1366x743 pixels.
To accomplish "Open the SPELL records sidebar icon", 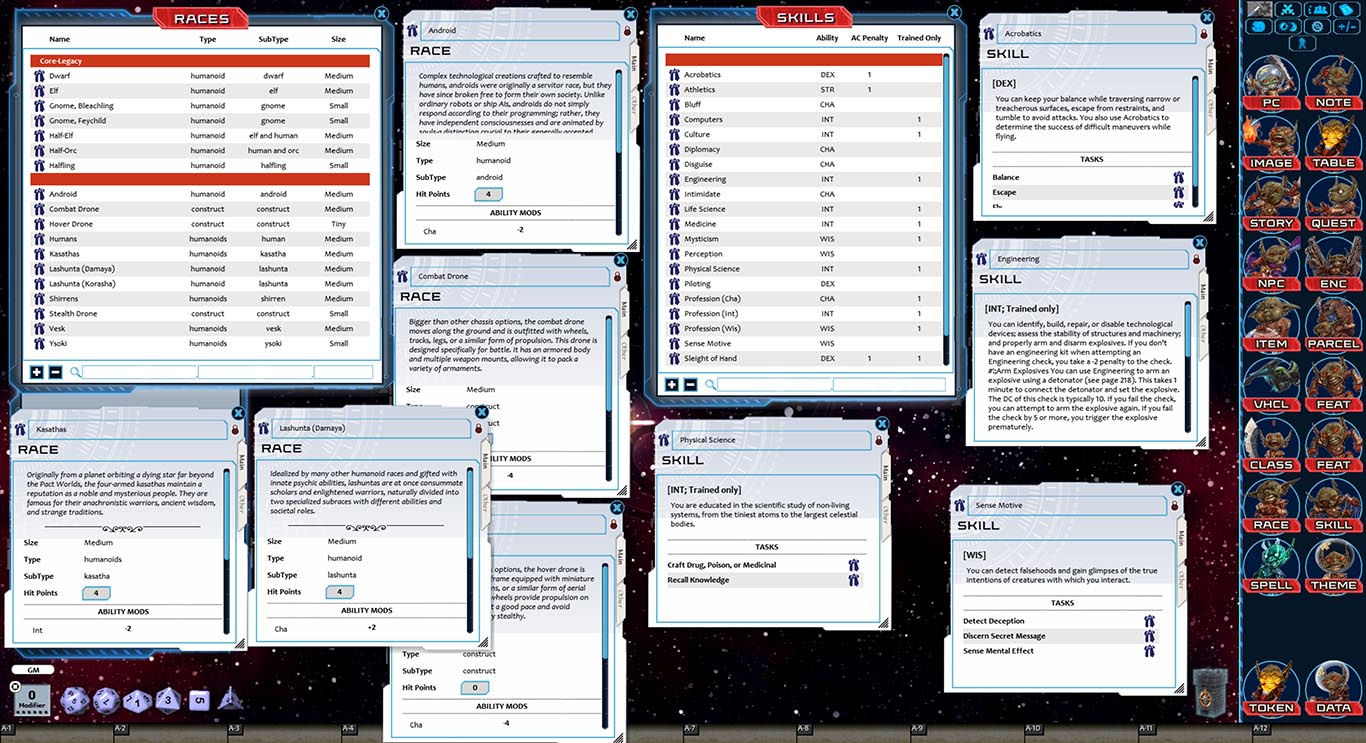I will click(1271, 560).
